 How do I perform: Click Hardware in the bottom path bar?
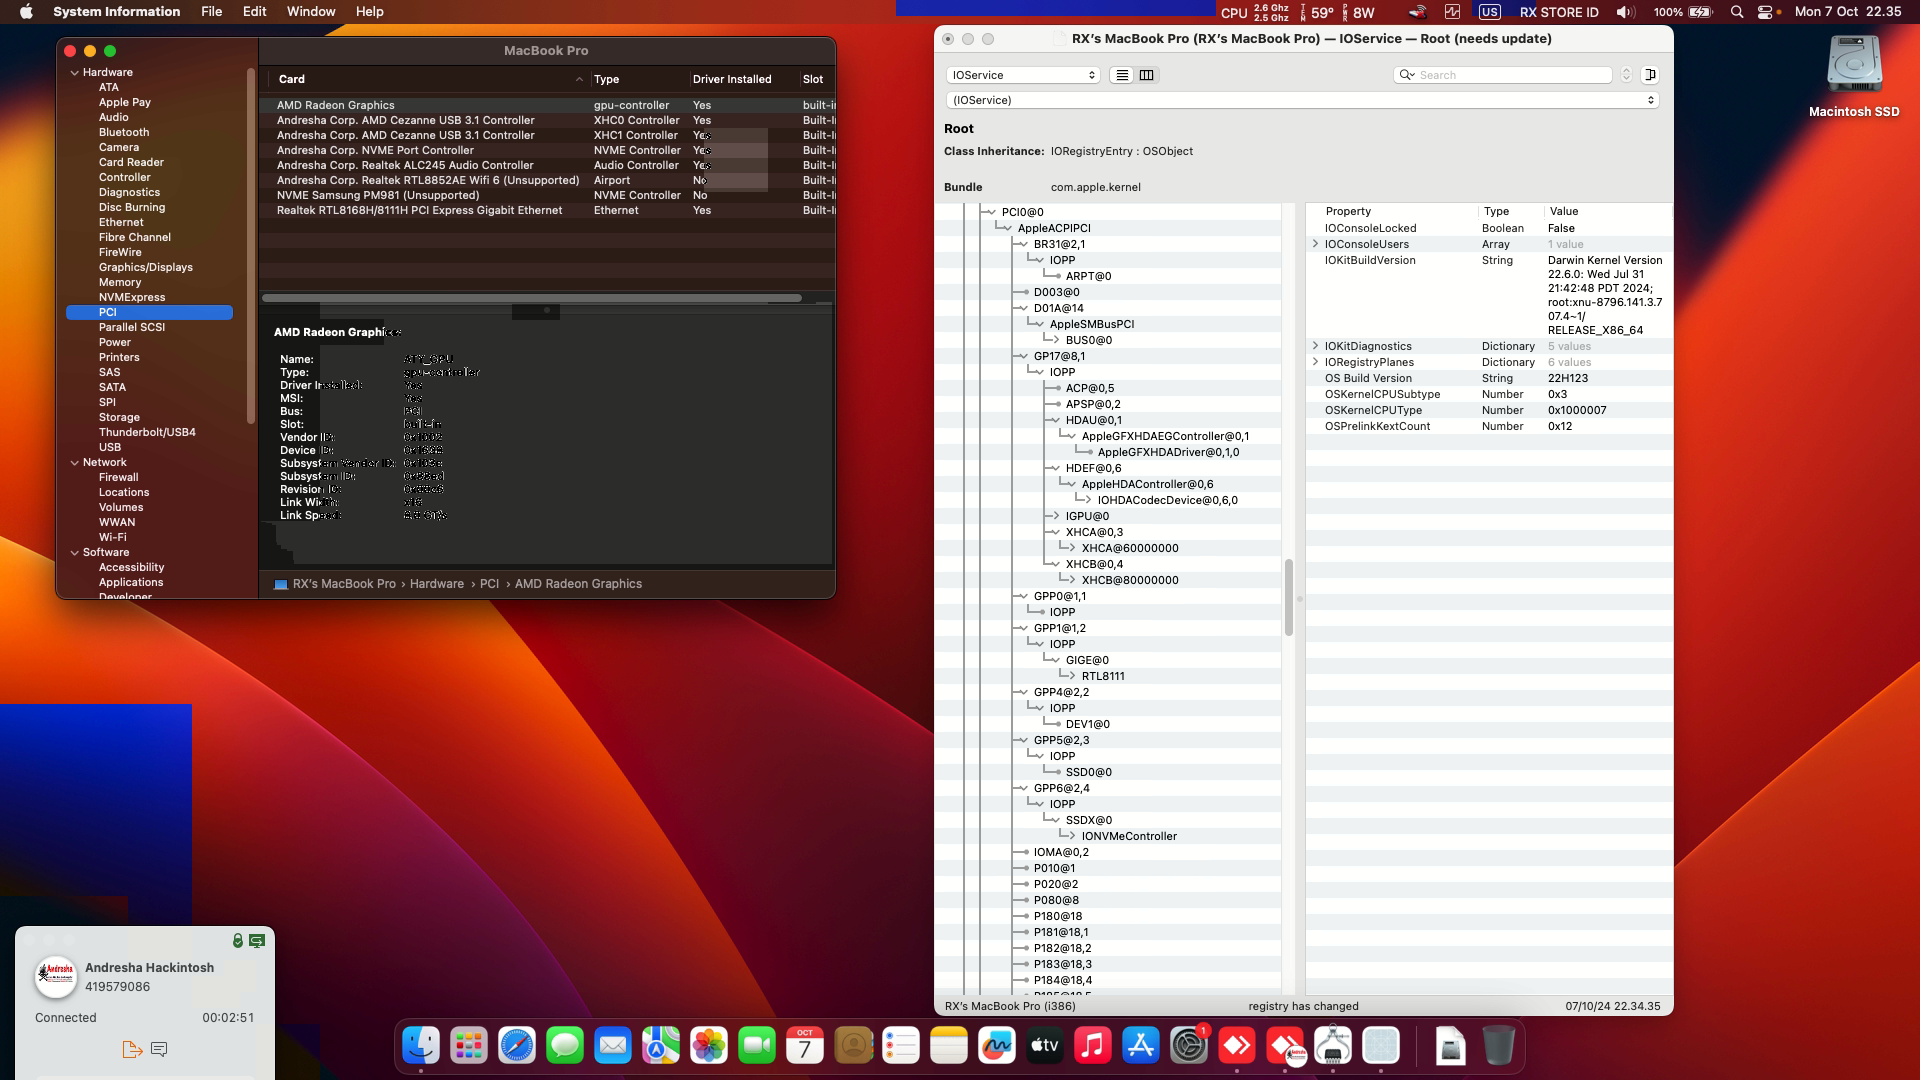click(437, 584)
